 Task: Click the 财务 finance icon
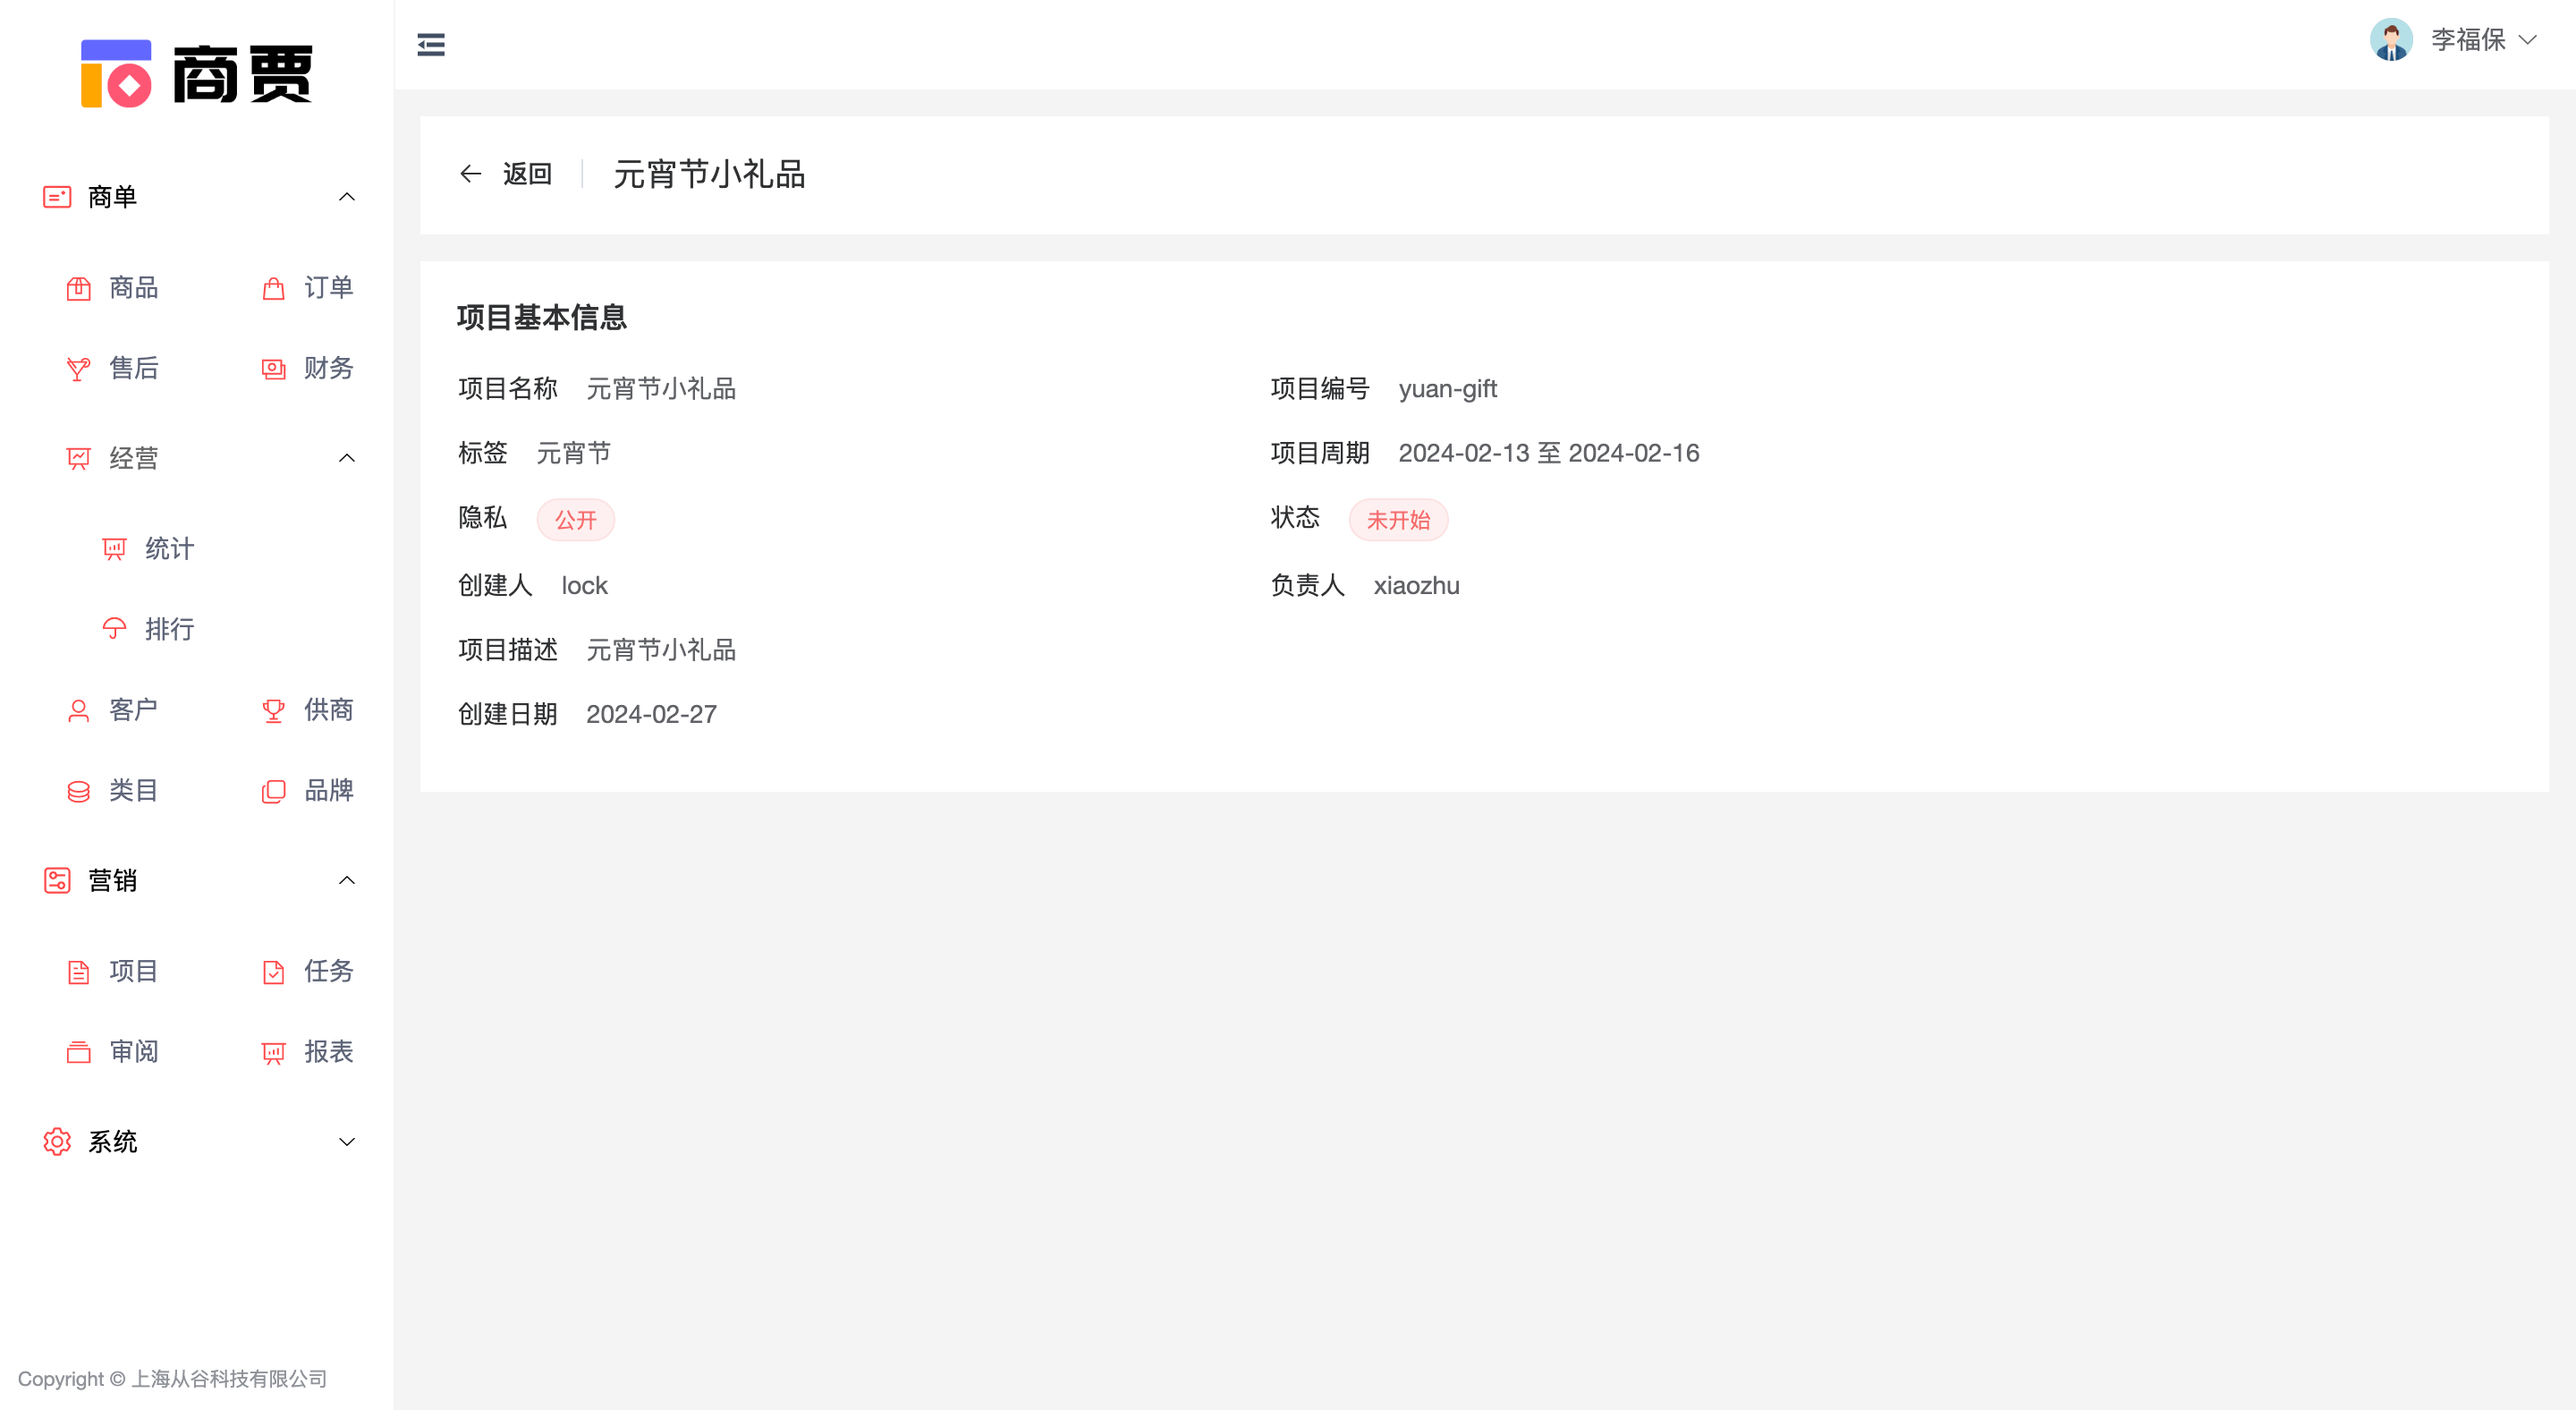273,369
